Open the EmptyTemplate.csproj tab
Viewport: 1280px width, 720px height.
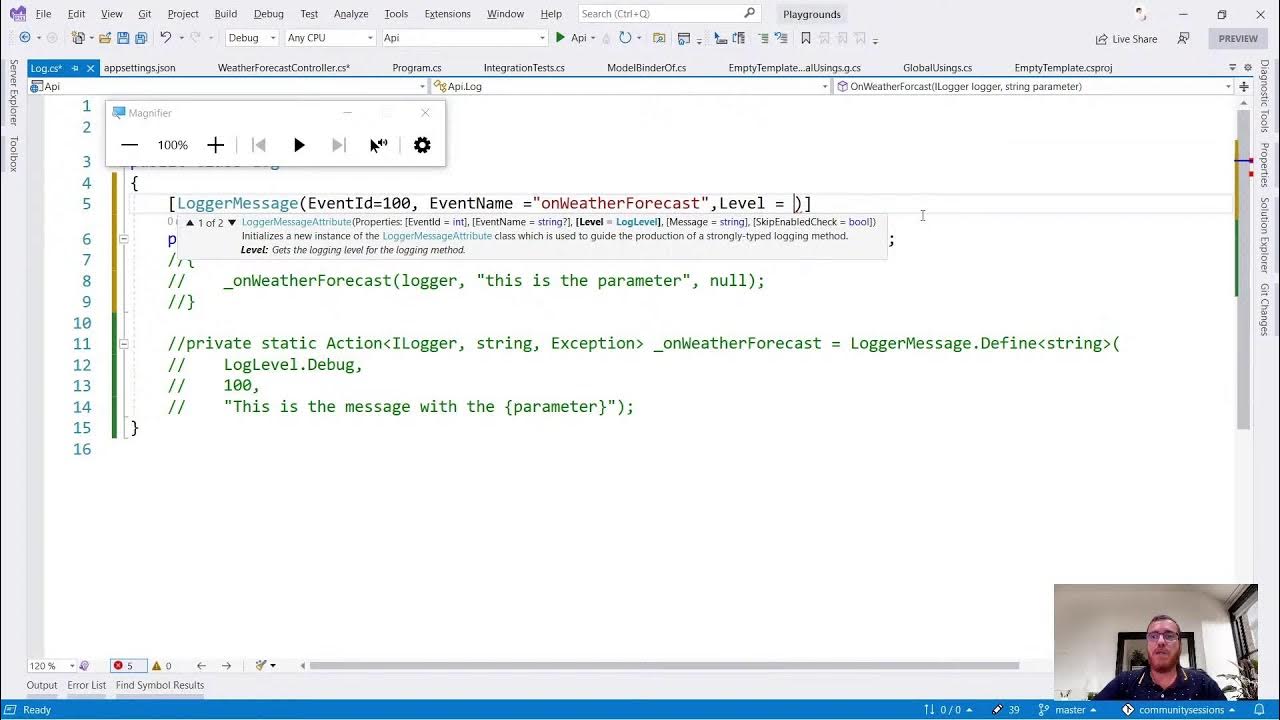tap(1063, 68)
